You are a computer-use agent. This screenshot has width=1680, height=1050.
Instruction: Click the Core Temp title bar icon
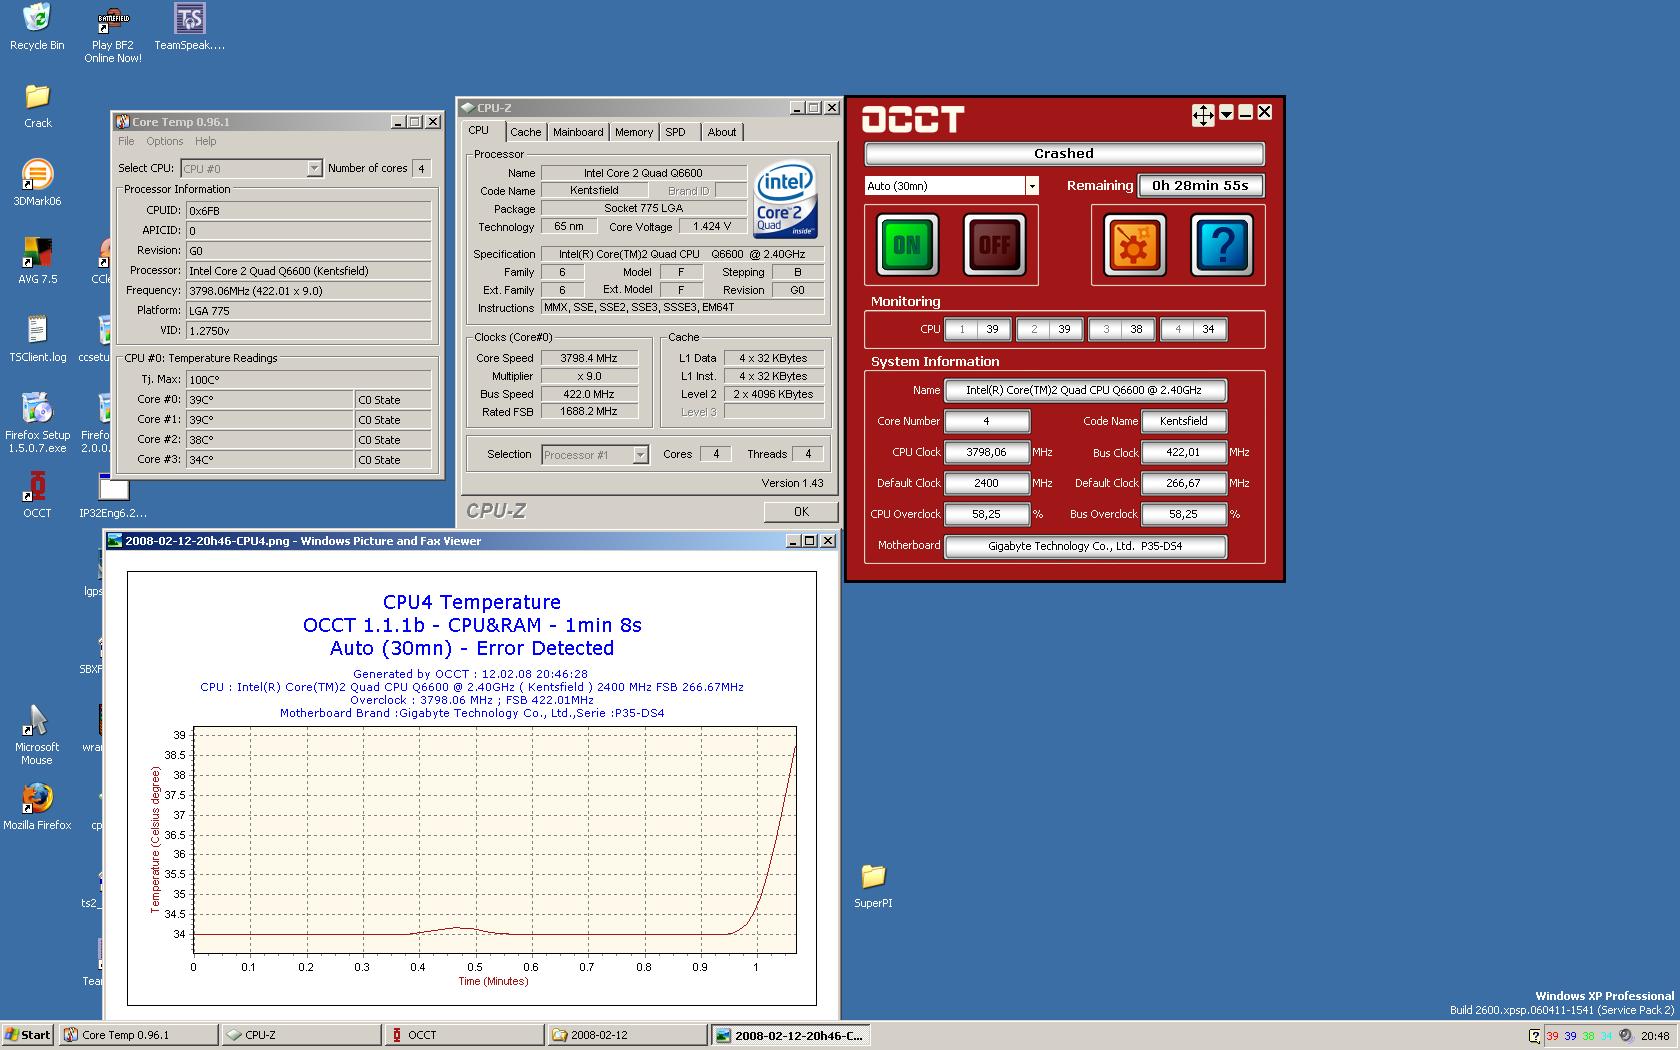point(122,122)
